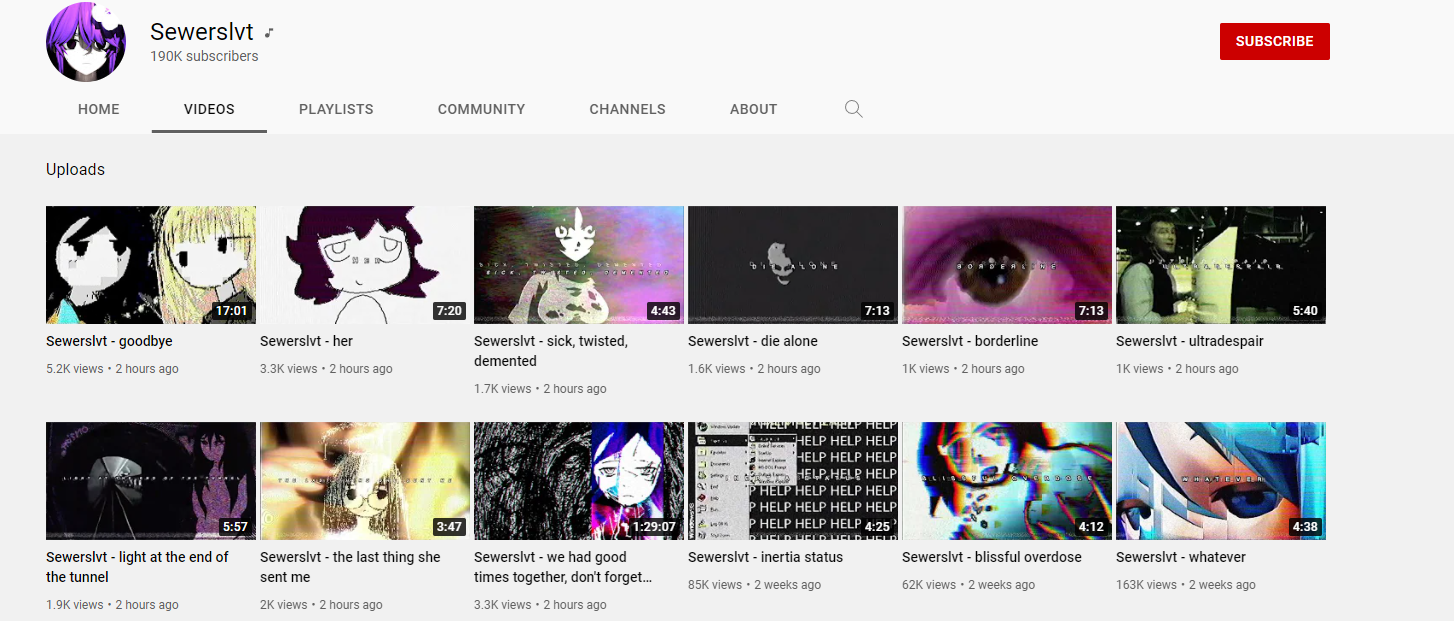Click the title 'Sewerslvt - sick, twisted, demented'
1454x621 pixels.
(551, 351)
